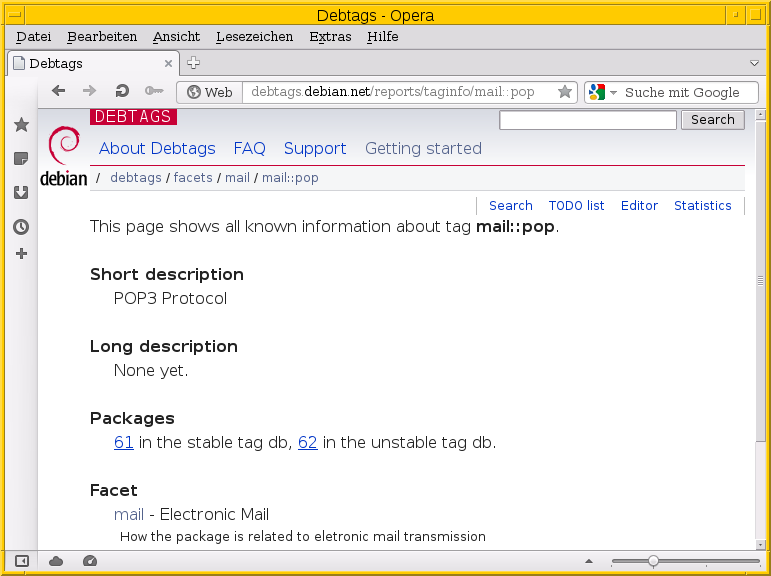Open the Notes panel in sidebar
This screenshot has height=576, width=771.
21,159
